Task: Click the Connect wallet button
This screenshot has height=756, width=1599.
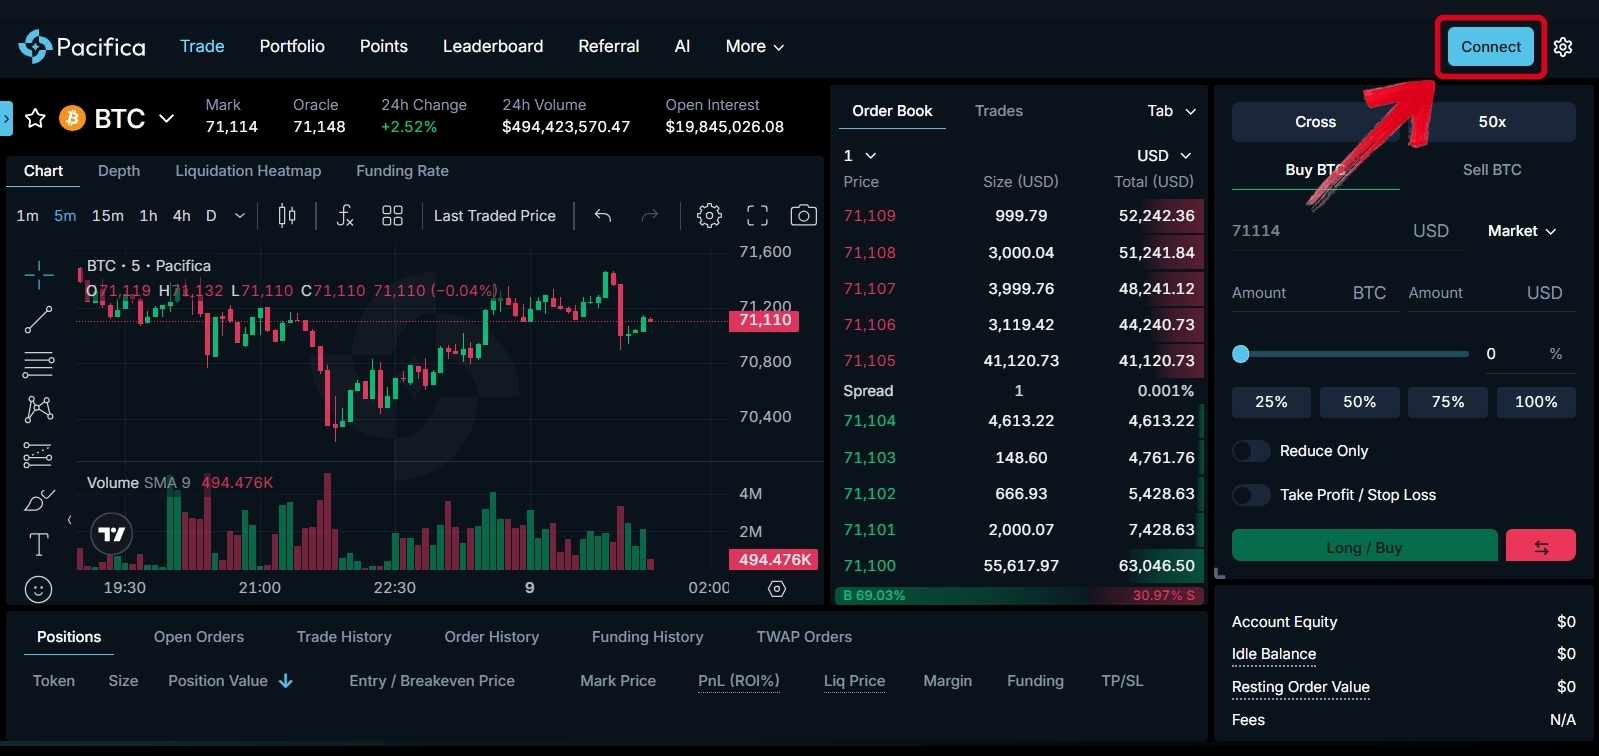Action: tap(1490, 47)
